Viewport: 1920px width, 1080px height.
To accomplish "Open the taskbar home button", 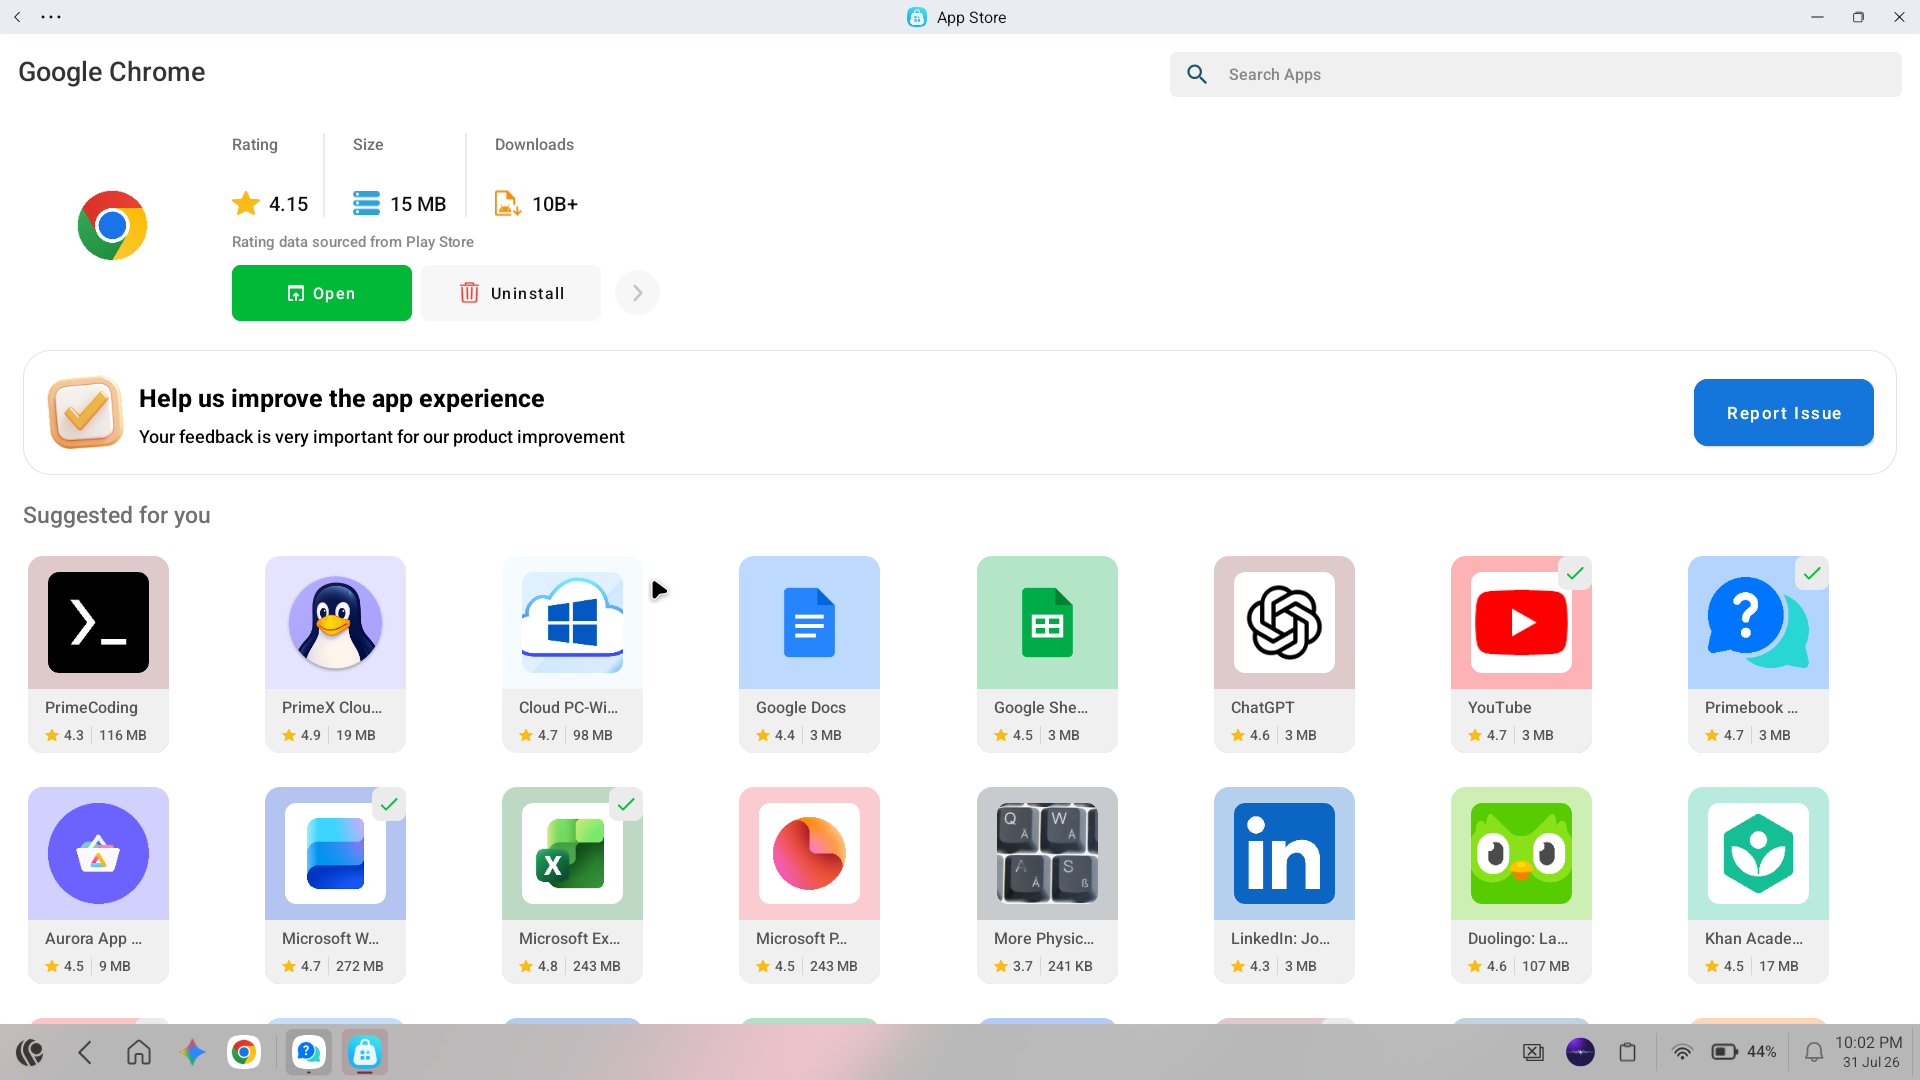I will [139, 1052].
